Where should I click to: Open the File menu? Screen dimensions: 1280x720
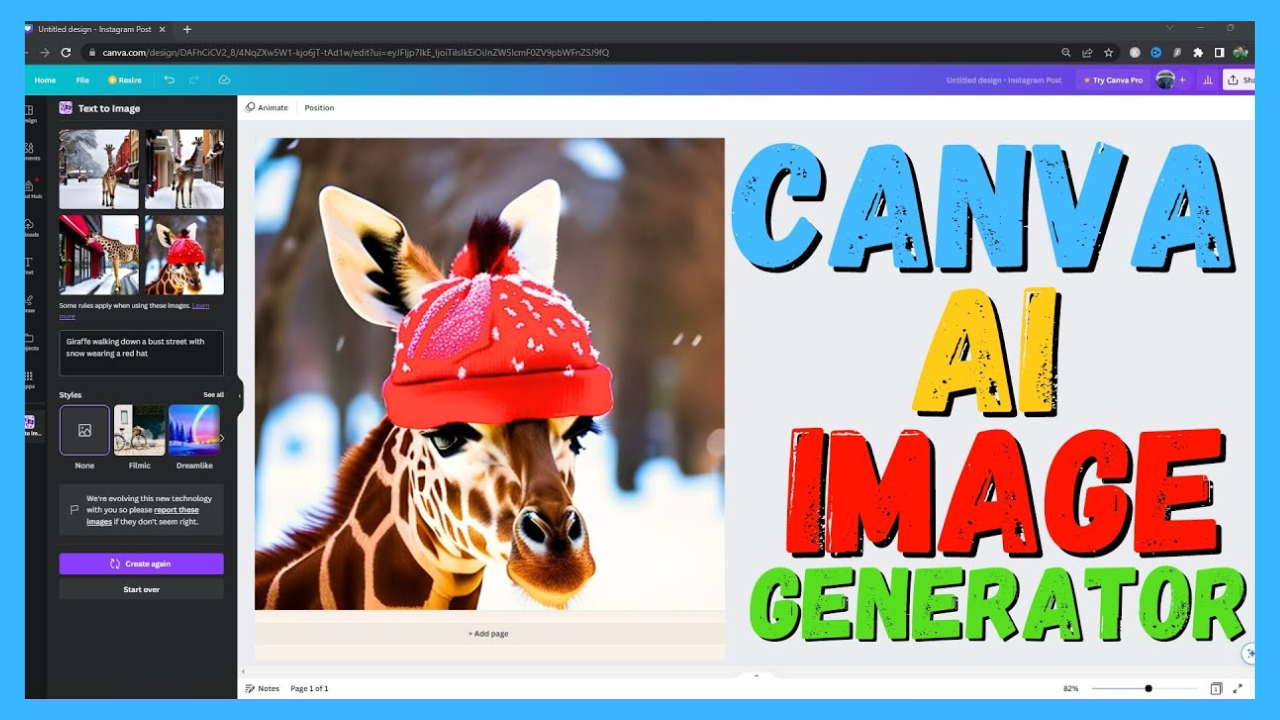pyautogui.click(x=82, y=80)
